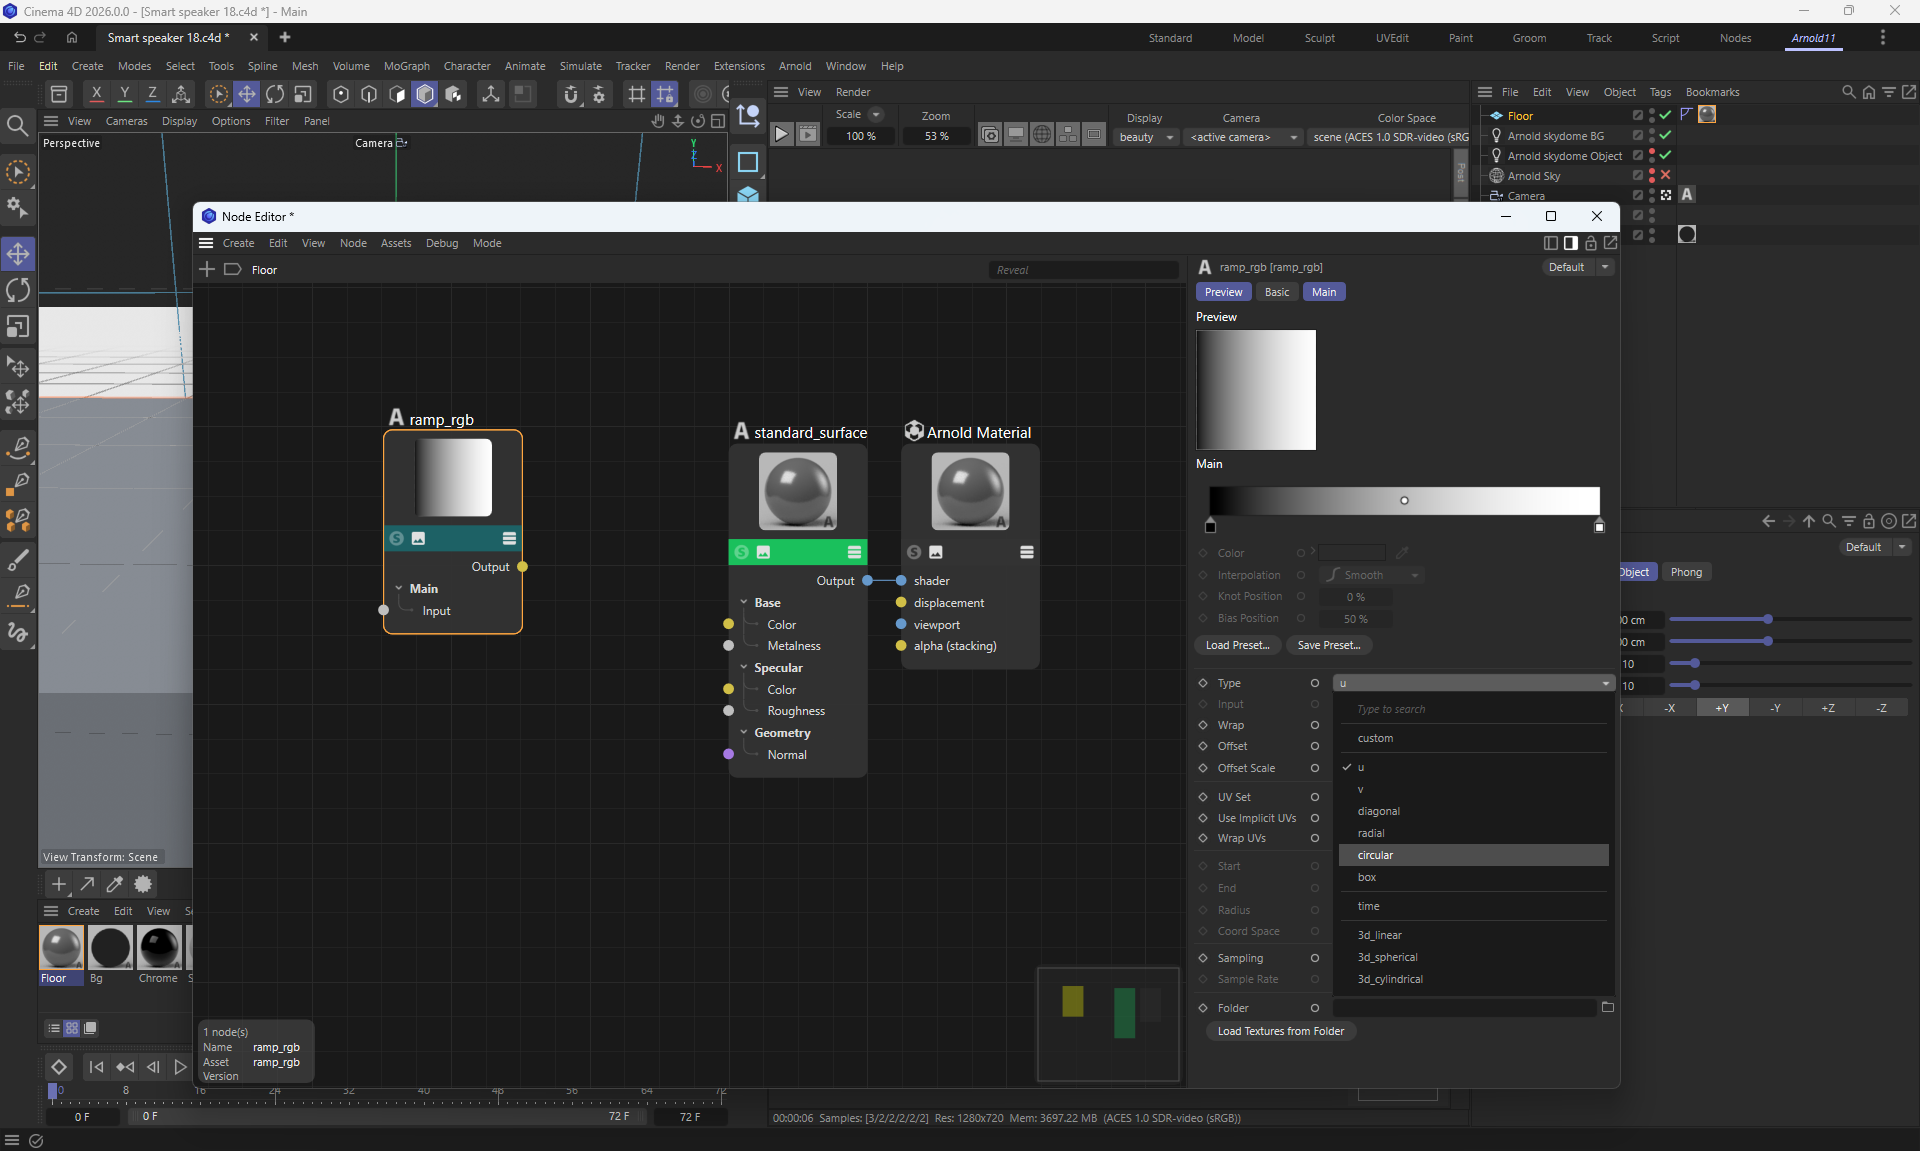Toggle Arnold skydome BG green checkmark

pyautogui.click(x=1665, y=135)
